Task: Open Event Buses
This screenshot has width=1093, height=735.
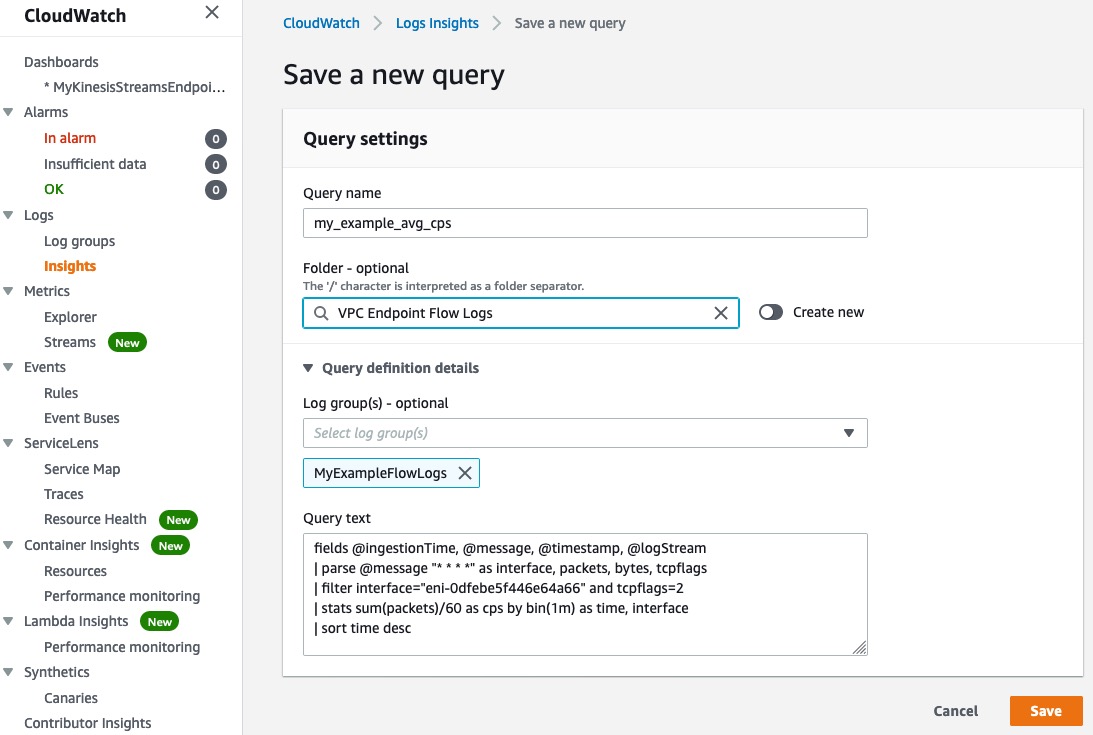Action: (82, 418)
